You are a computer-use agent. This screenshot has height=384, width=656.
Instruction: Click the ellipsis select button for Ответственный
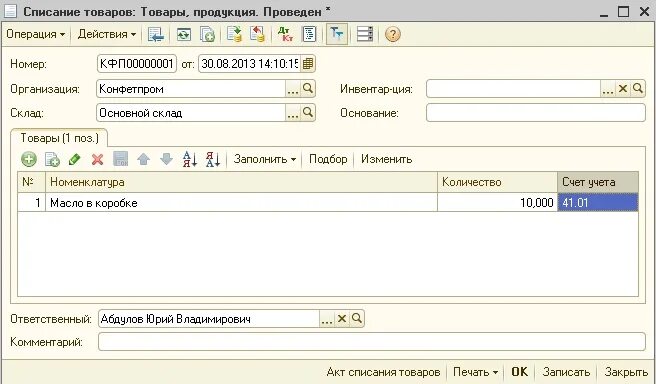tap(327, 319)
